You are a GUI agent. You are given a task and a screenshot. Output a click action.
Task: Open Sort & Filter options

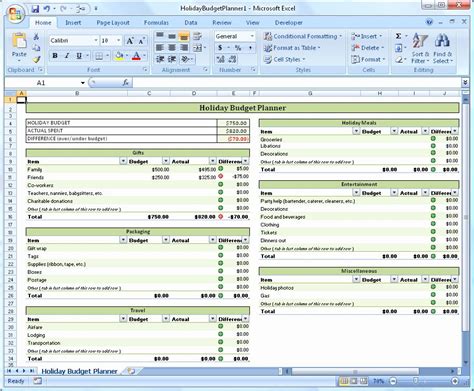pyautogui.click(x=420, y=48)
